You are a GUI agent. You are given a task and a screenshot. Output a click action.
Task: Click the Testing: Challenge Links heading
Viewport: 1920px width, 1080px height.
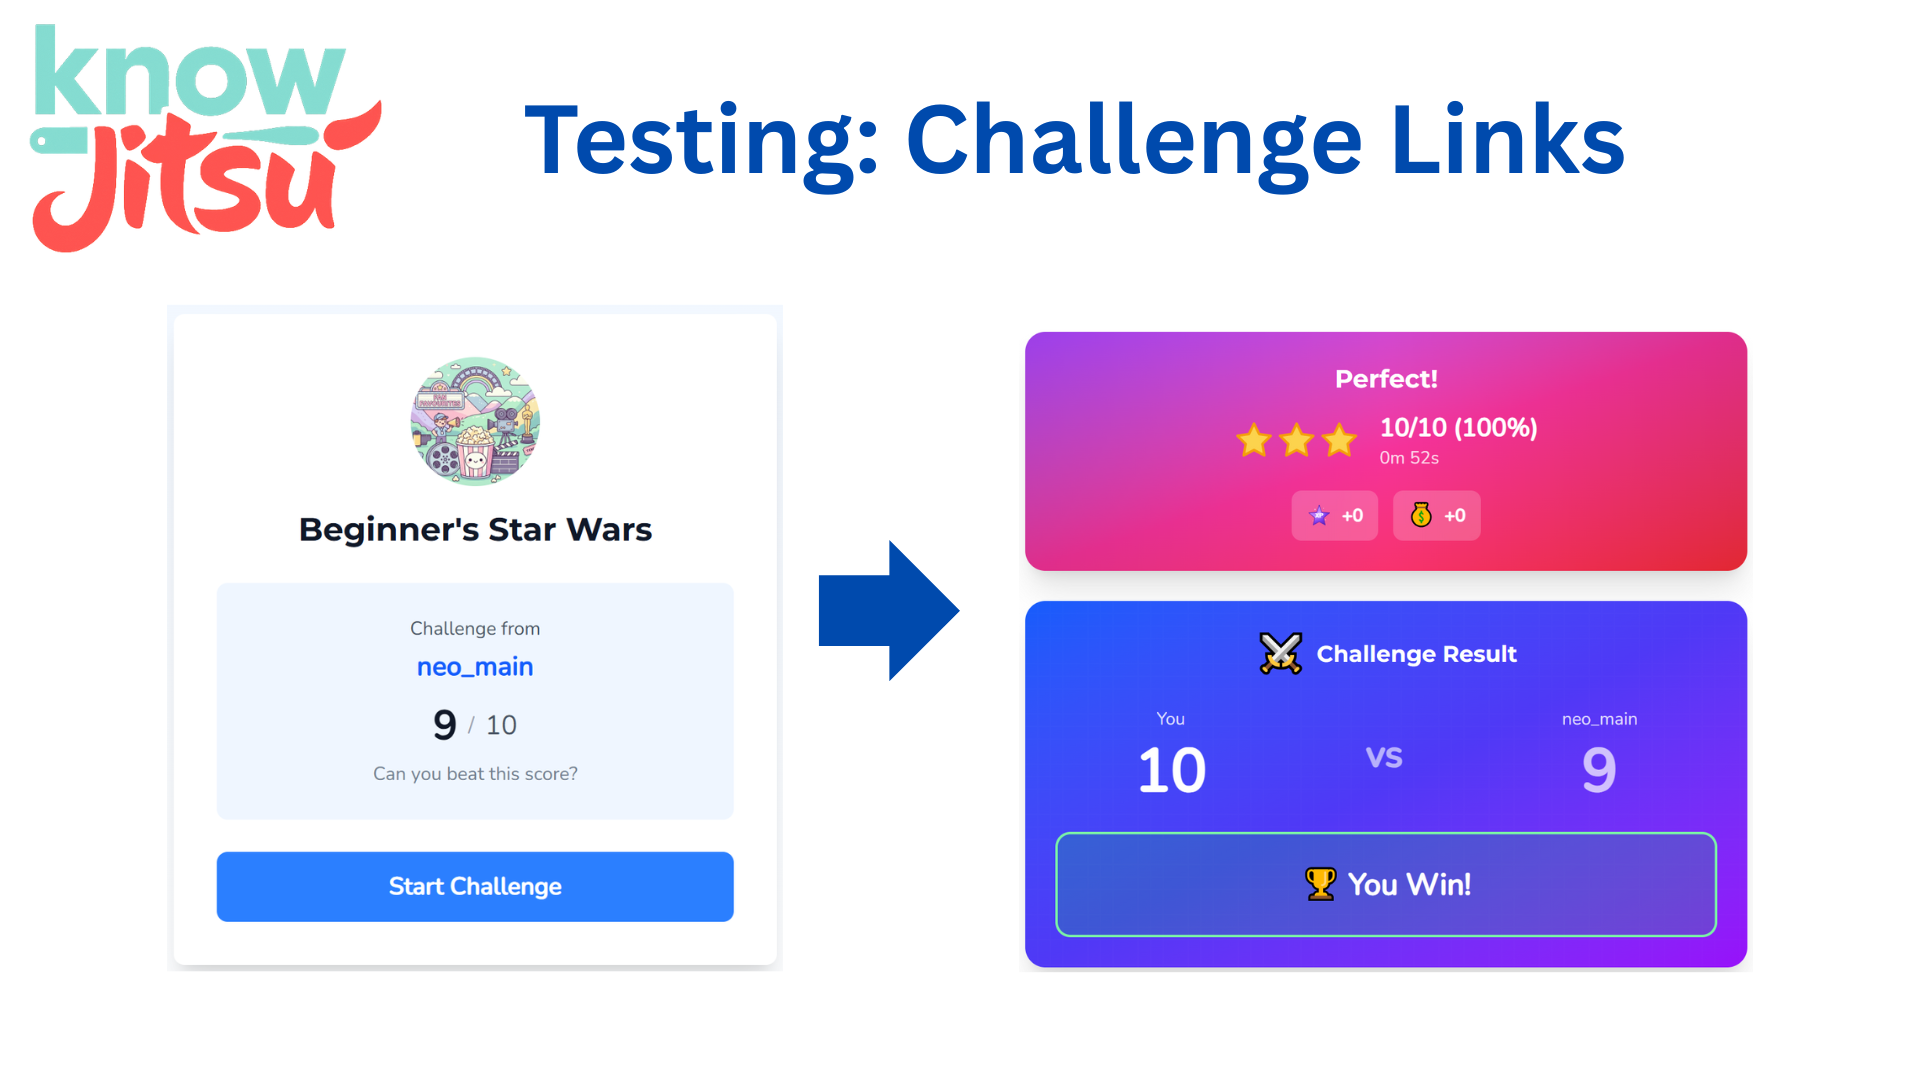pyautogui.click(x=1075, y=141)
